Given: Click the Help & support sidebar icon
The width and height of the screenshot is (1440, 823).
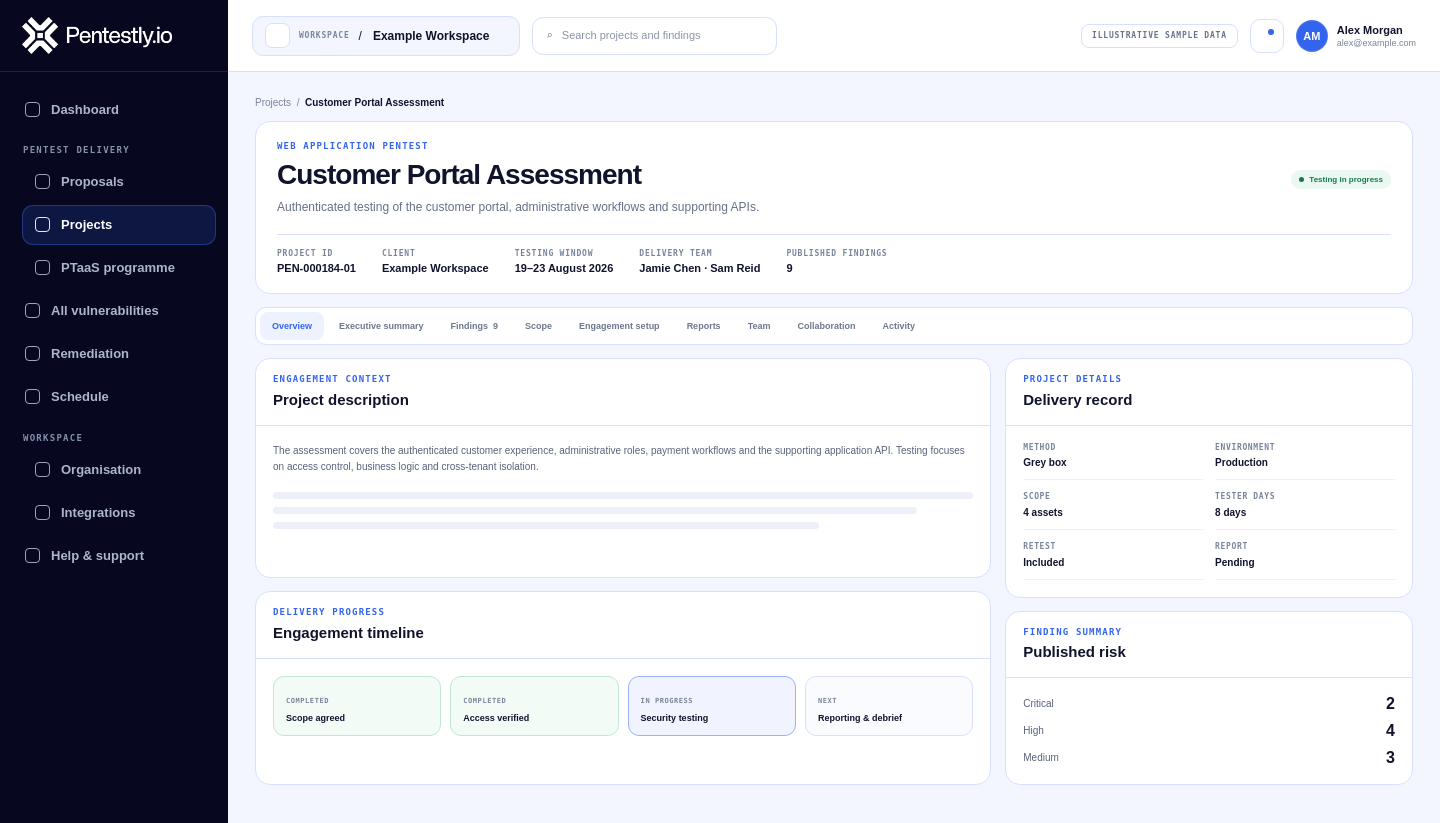Looking at the screenshot, I should (33, 556).
